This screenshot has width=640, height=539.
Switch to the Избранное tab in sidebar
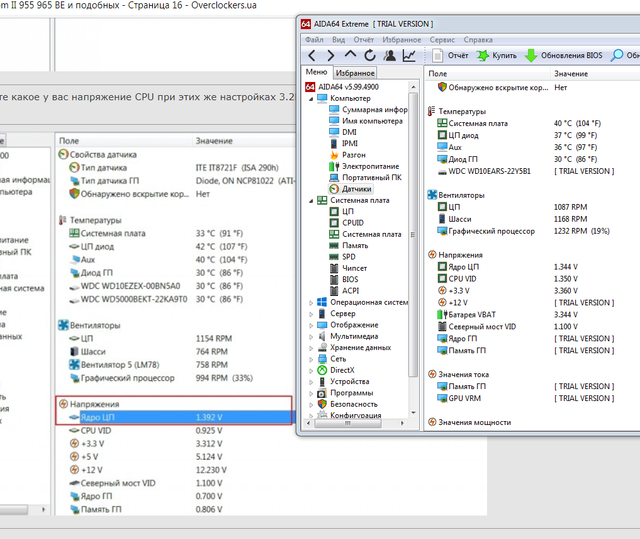point(355,73)
